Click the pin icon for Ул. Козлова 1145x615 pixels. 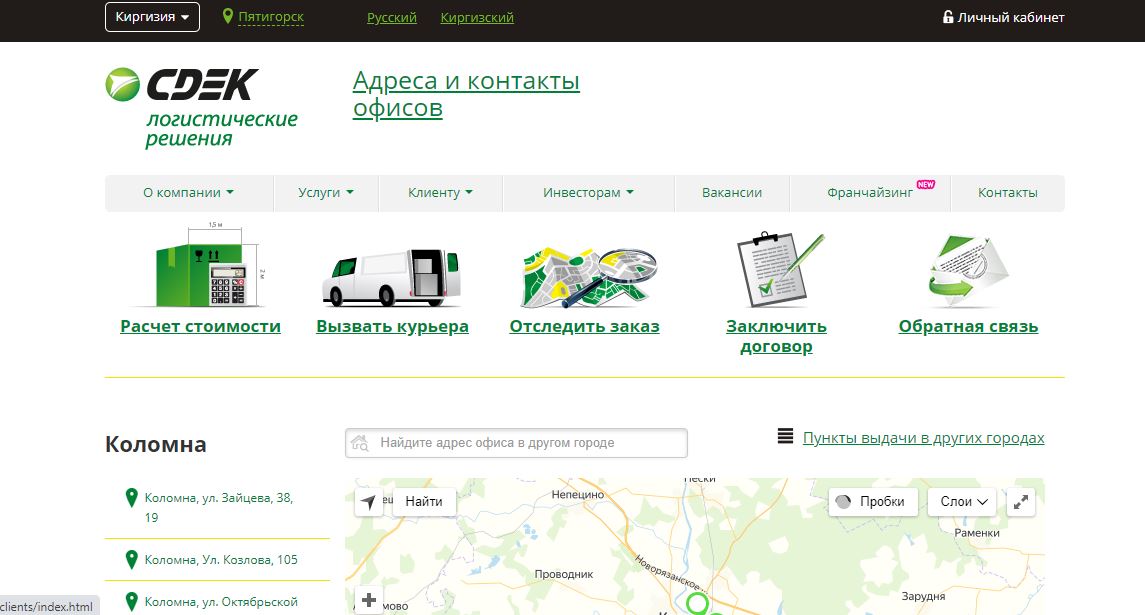[x=131, y=560]
